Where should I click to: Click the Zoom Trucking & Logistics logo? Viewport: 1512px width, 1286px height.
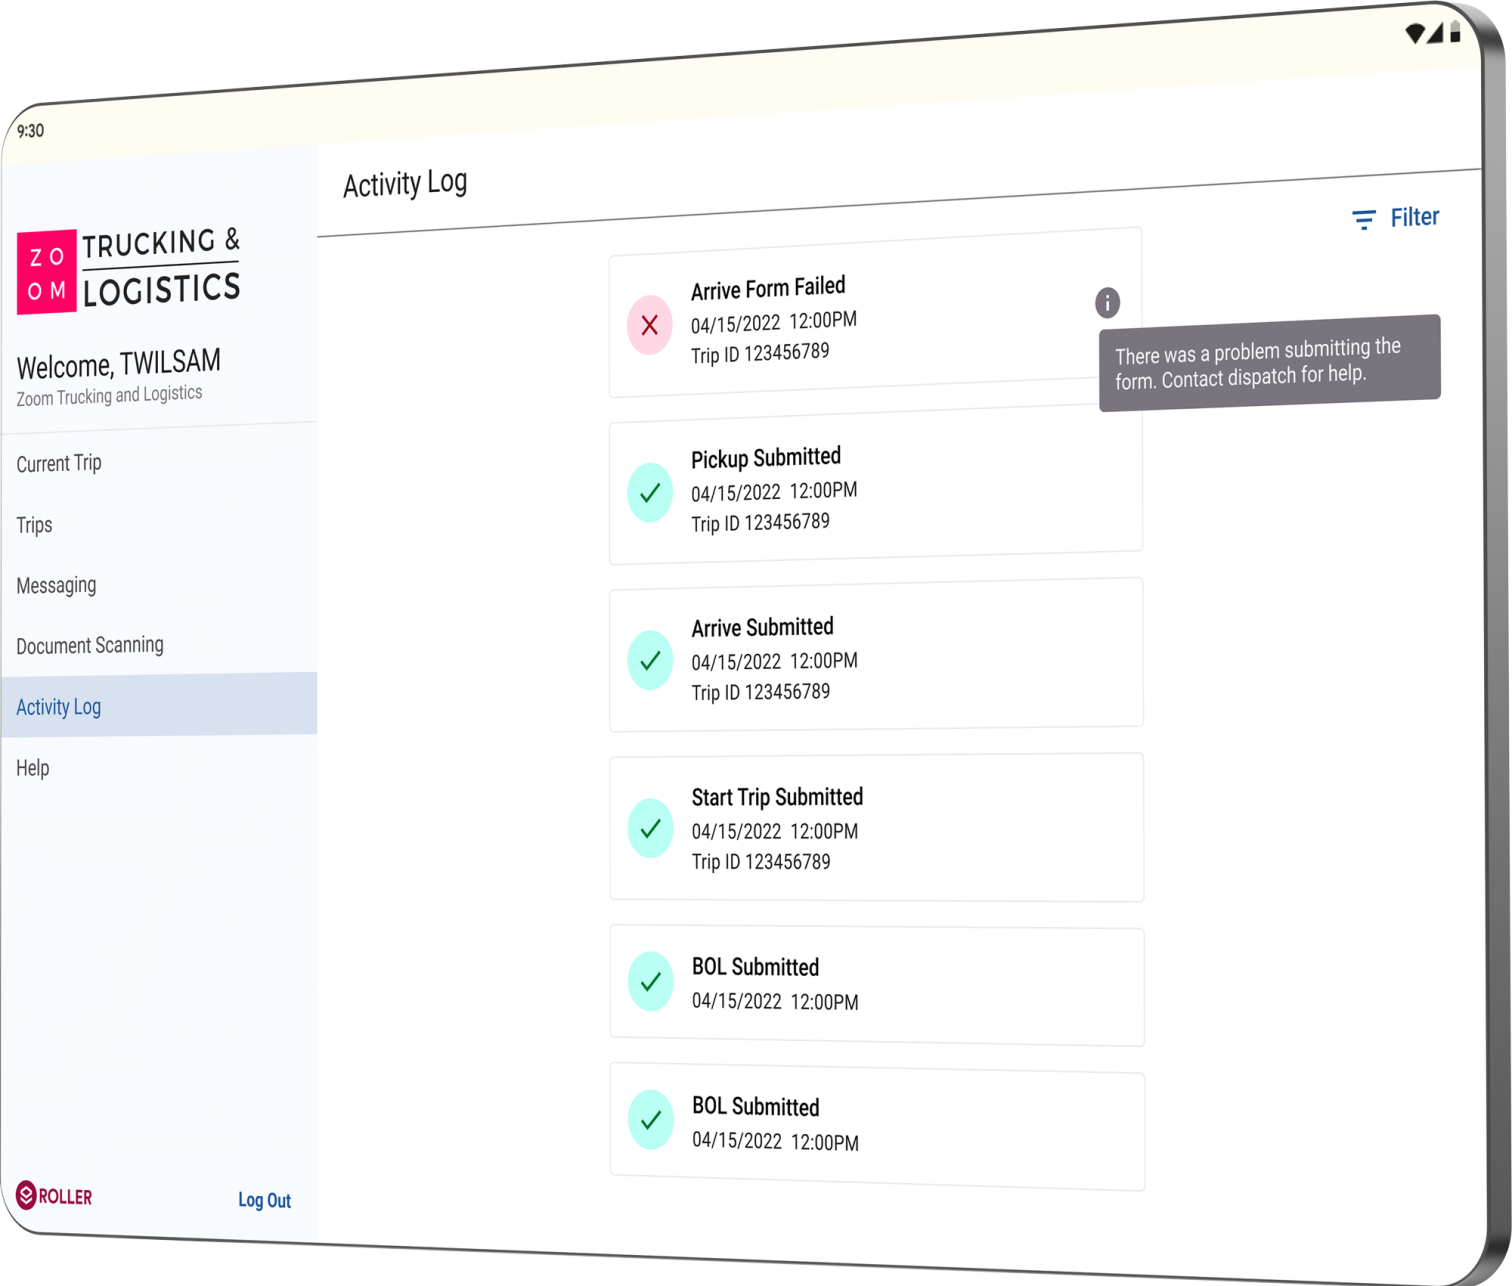[x=128, y=270]
